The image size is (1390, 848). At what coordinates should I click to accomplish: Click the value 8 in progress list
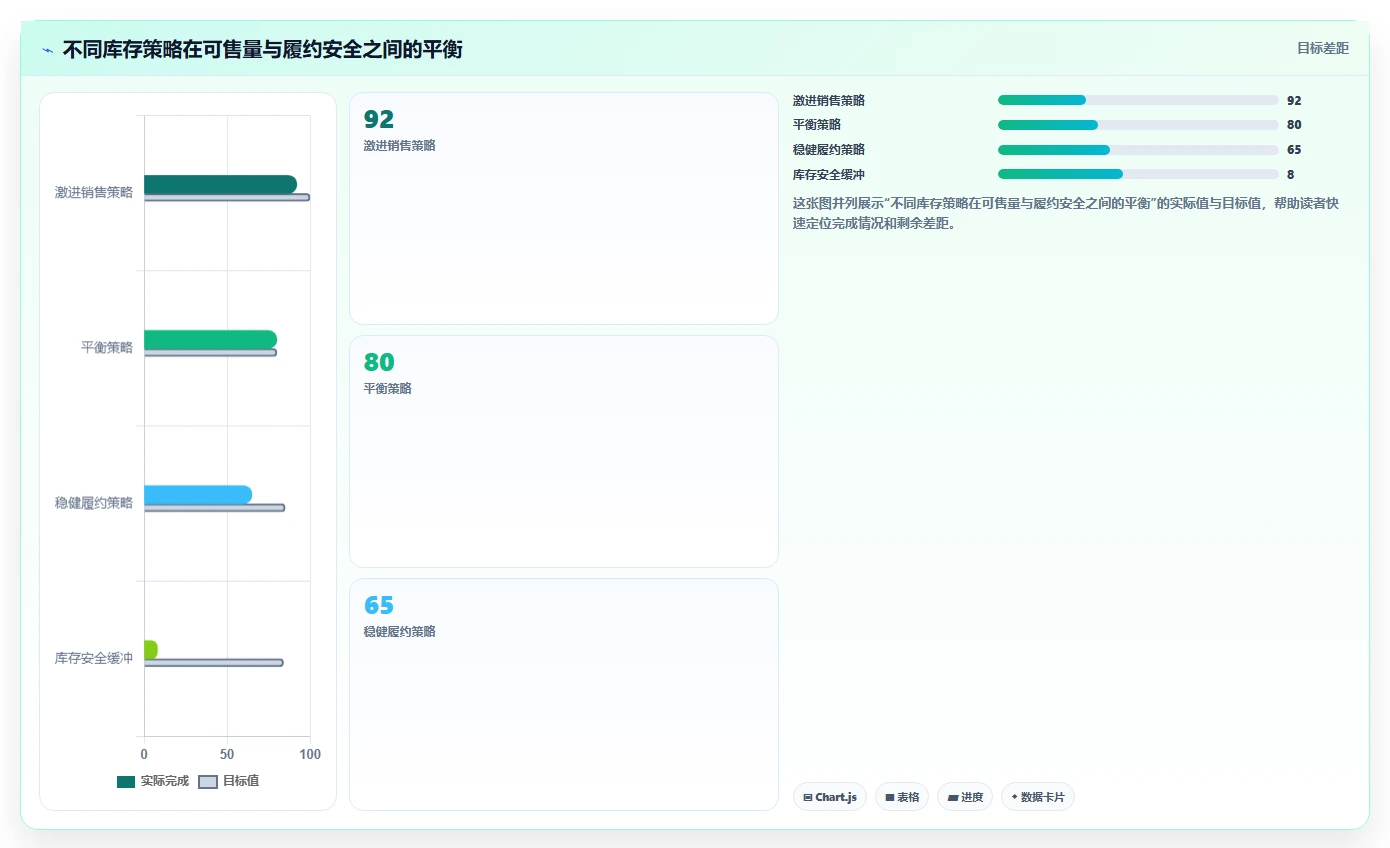1291,174
